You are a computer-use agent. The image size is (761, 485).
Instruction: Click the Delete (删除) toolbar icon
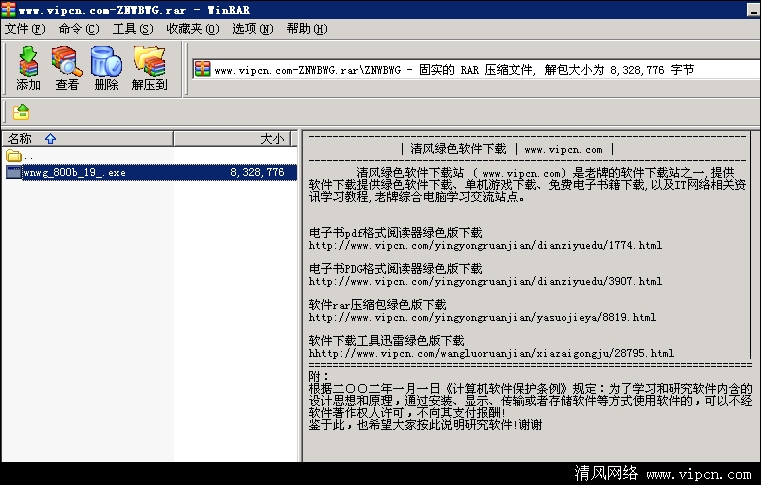point(106,68)
